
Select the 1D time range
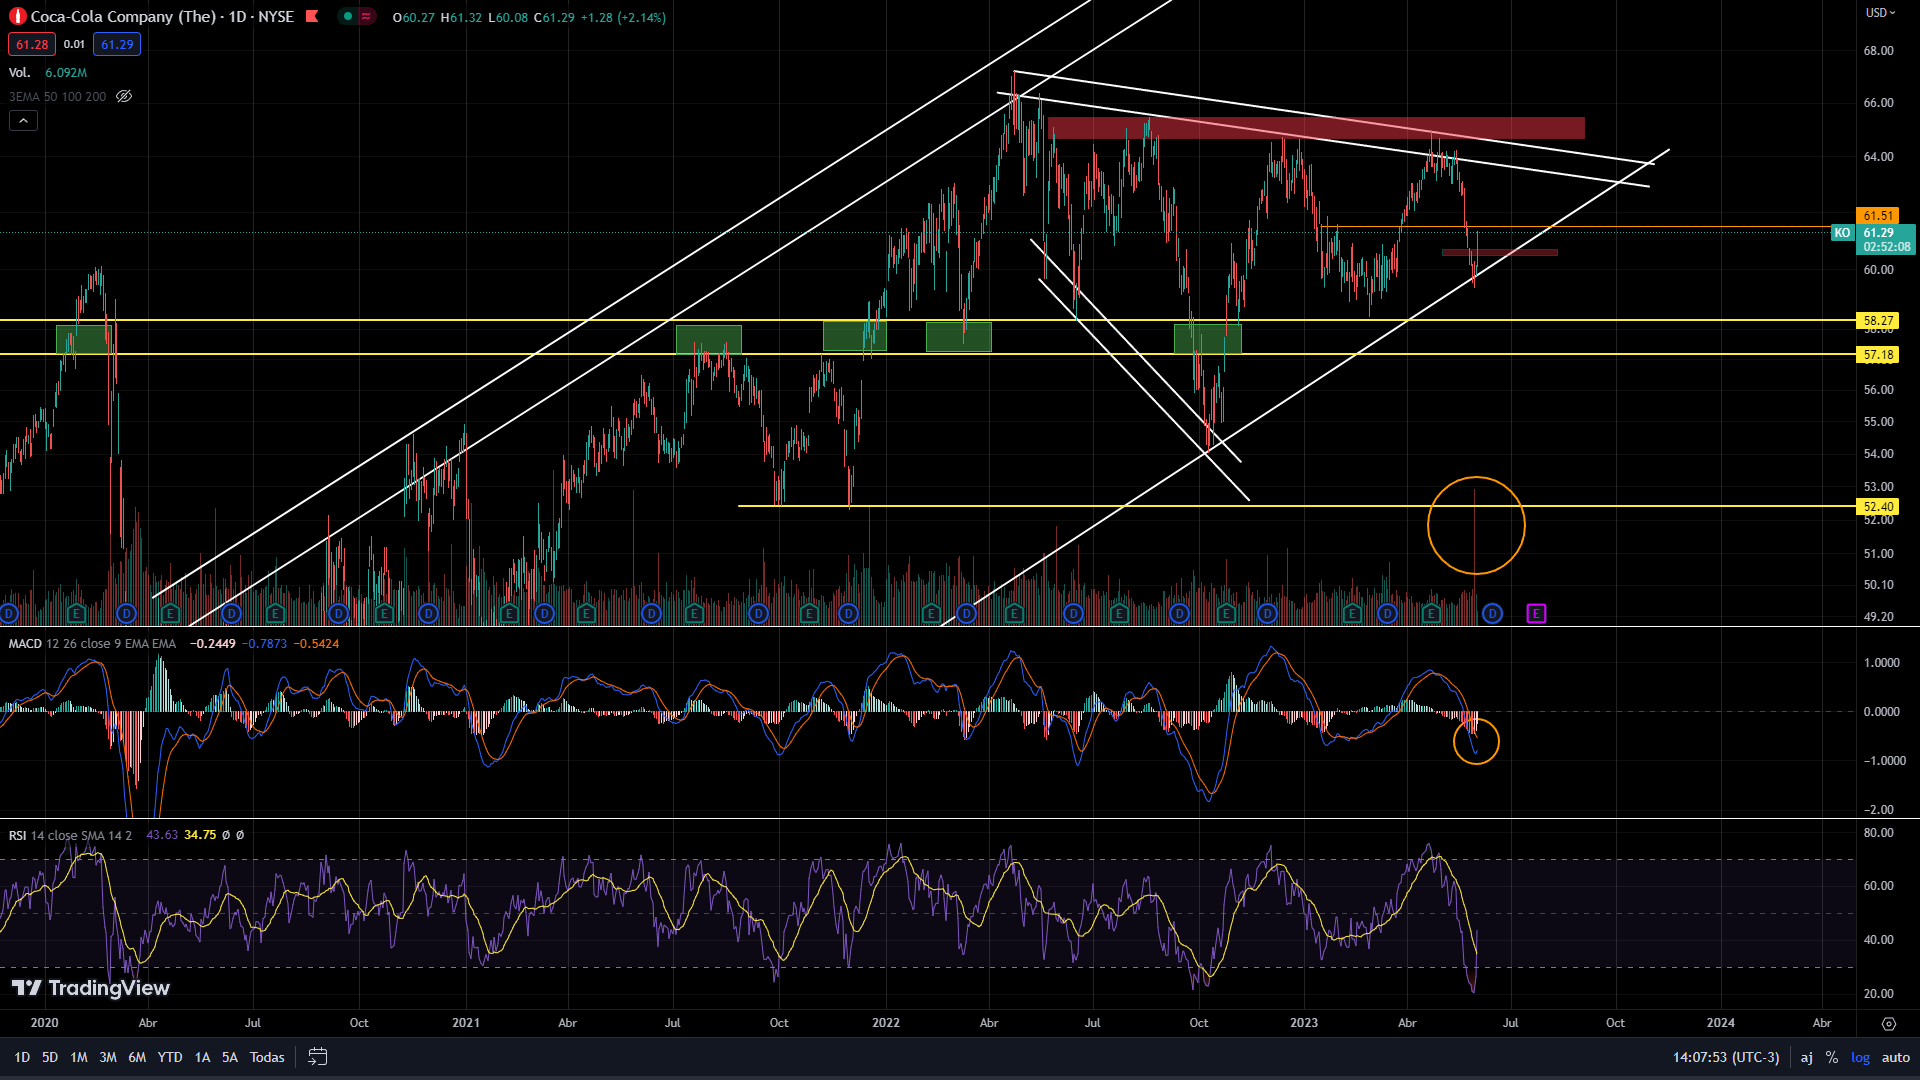coord(22,1057)
